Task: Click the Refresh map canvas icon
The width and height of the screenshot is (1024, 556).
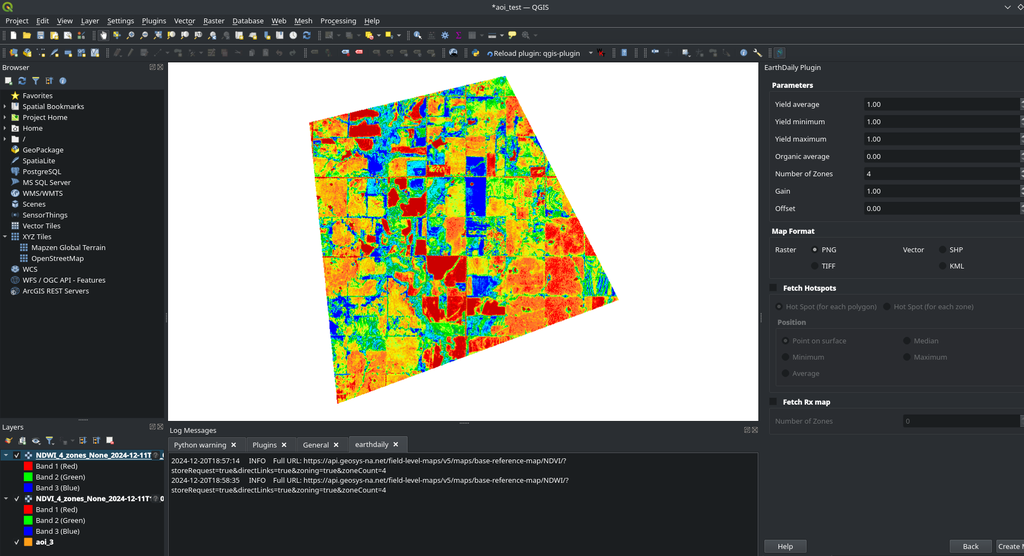Action: (x=307, y=35)
